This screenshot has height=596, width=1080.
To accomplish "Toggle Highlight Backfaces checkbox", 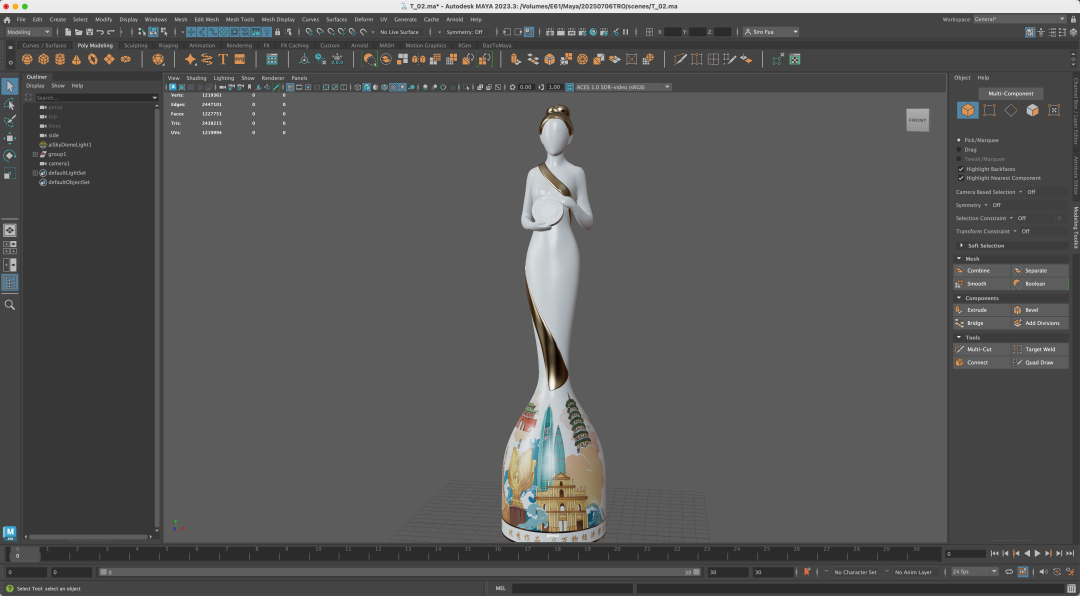I will [x=961, y=169].
